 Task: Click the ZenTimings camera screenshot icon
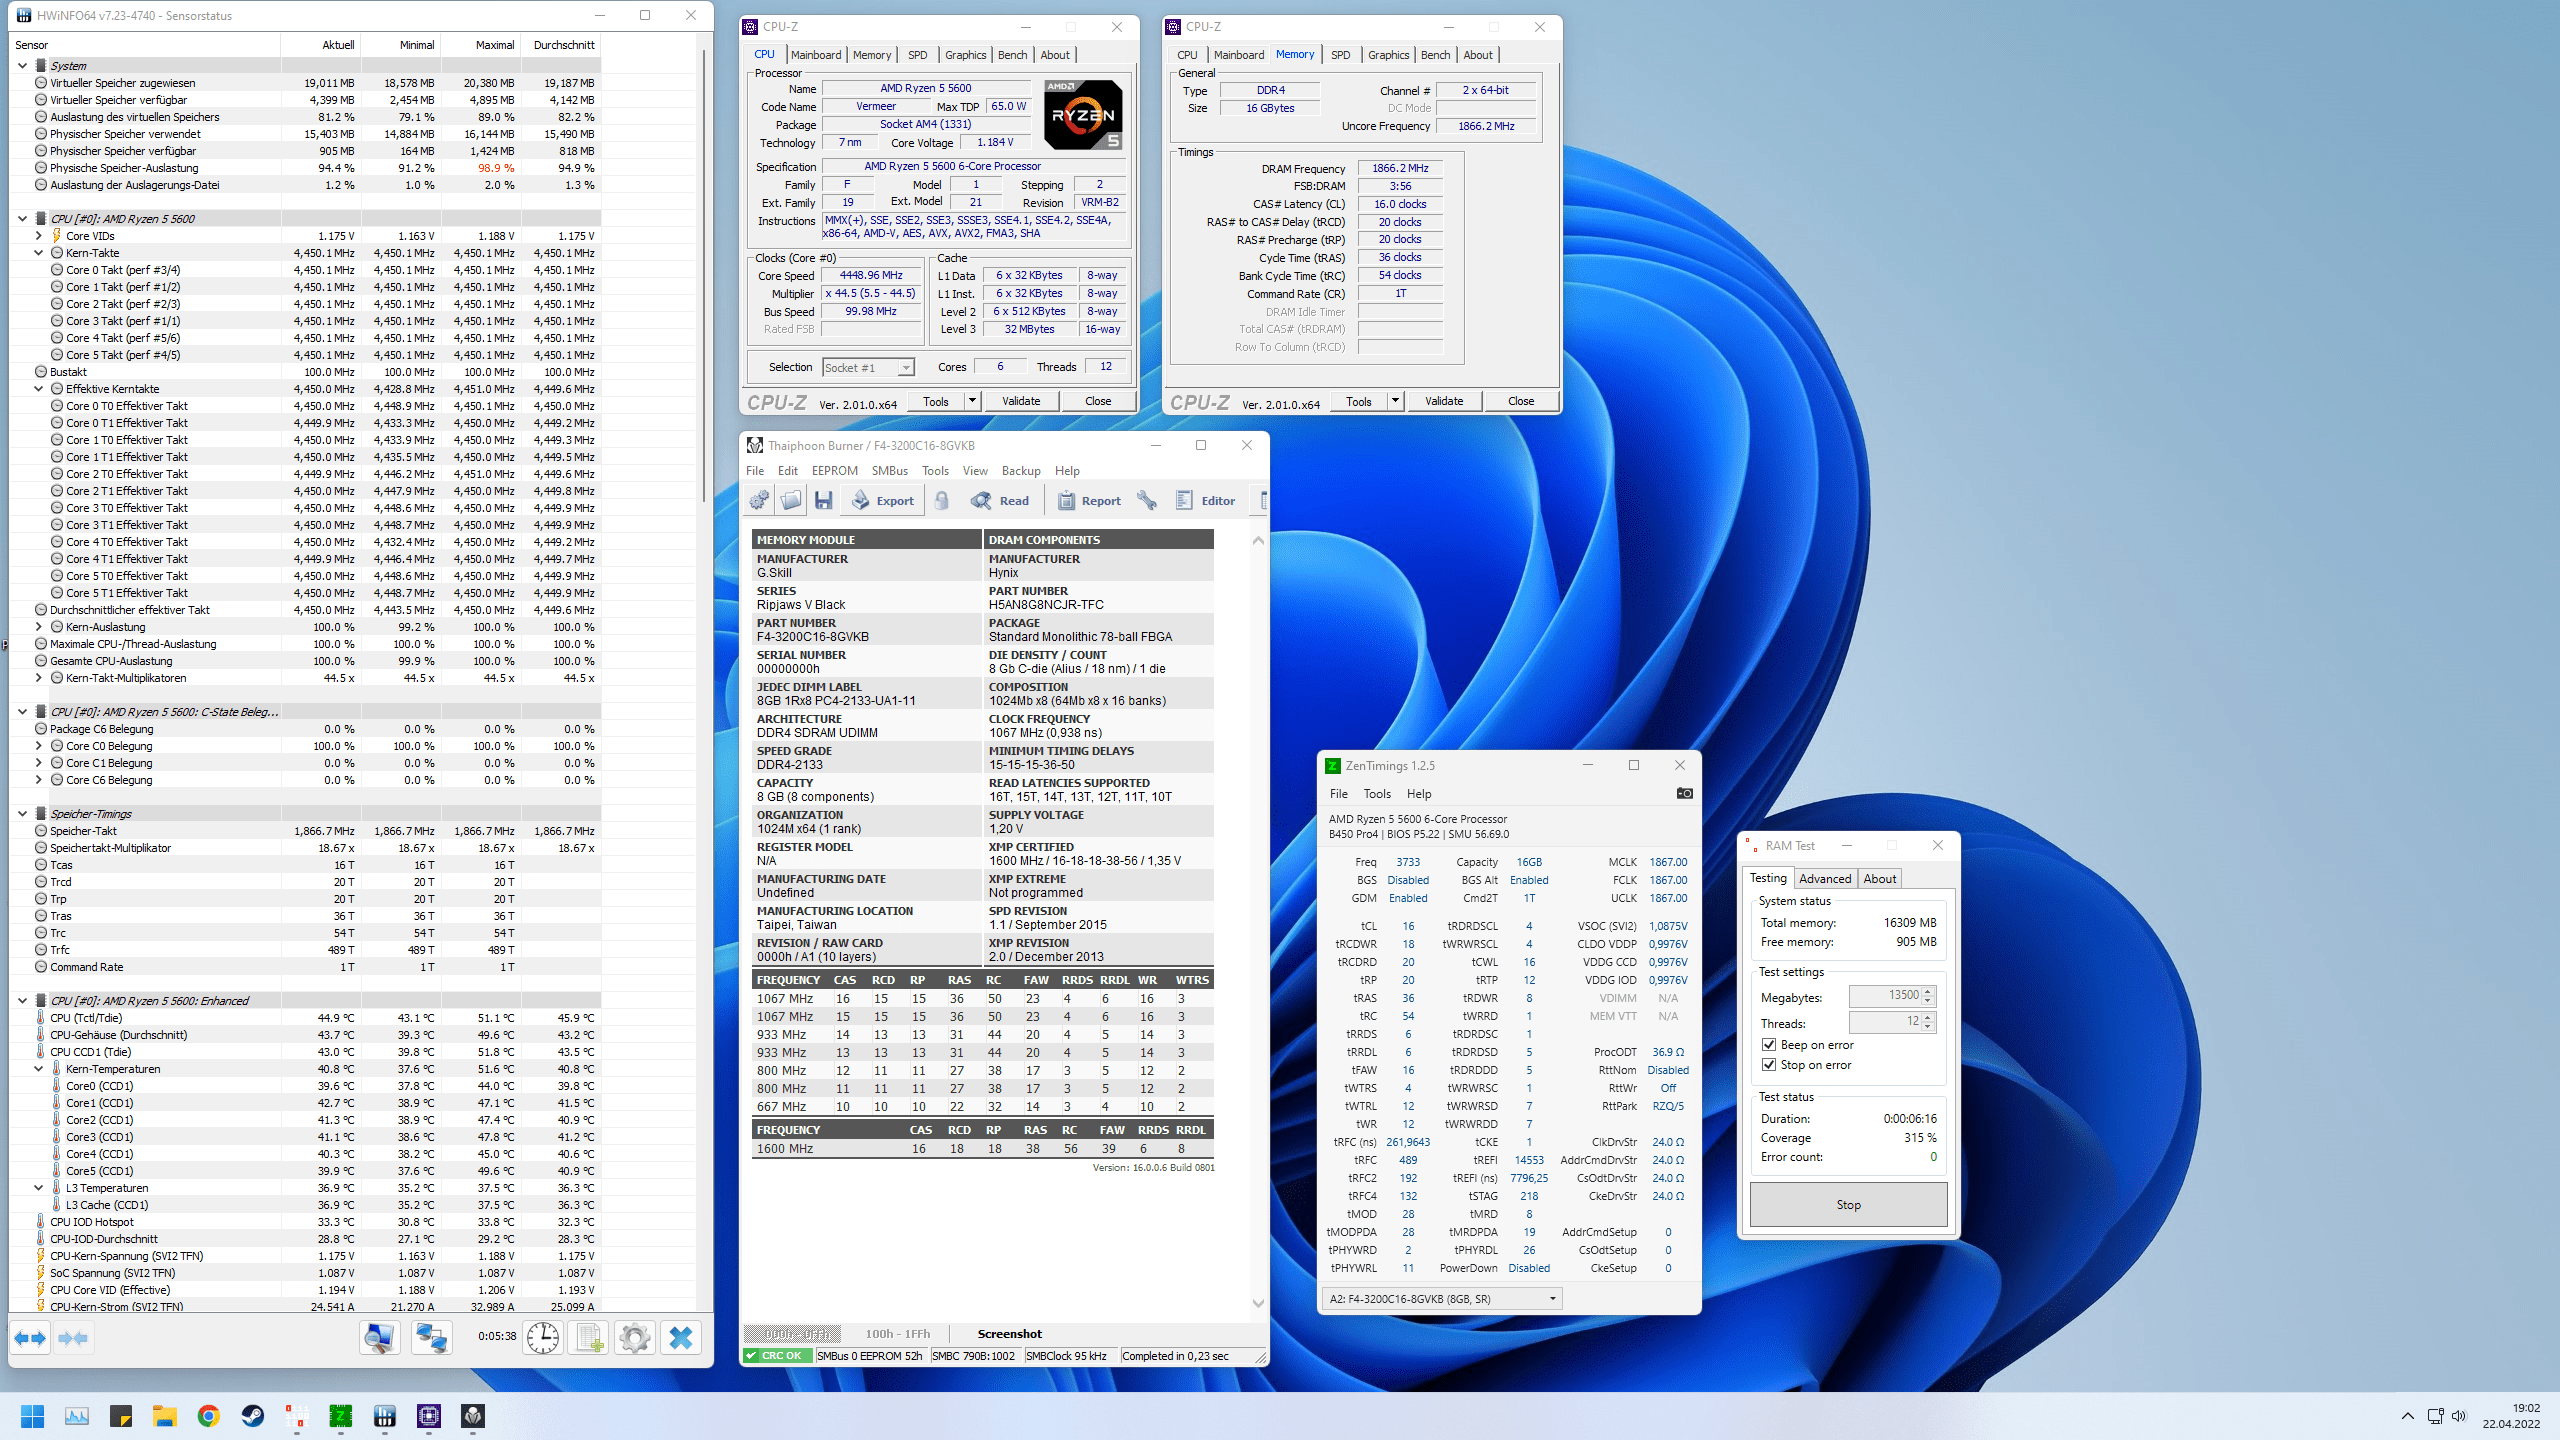point(1685,794)
